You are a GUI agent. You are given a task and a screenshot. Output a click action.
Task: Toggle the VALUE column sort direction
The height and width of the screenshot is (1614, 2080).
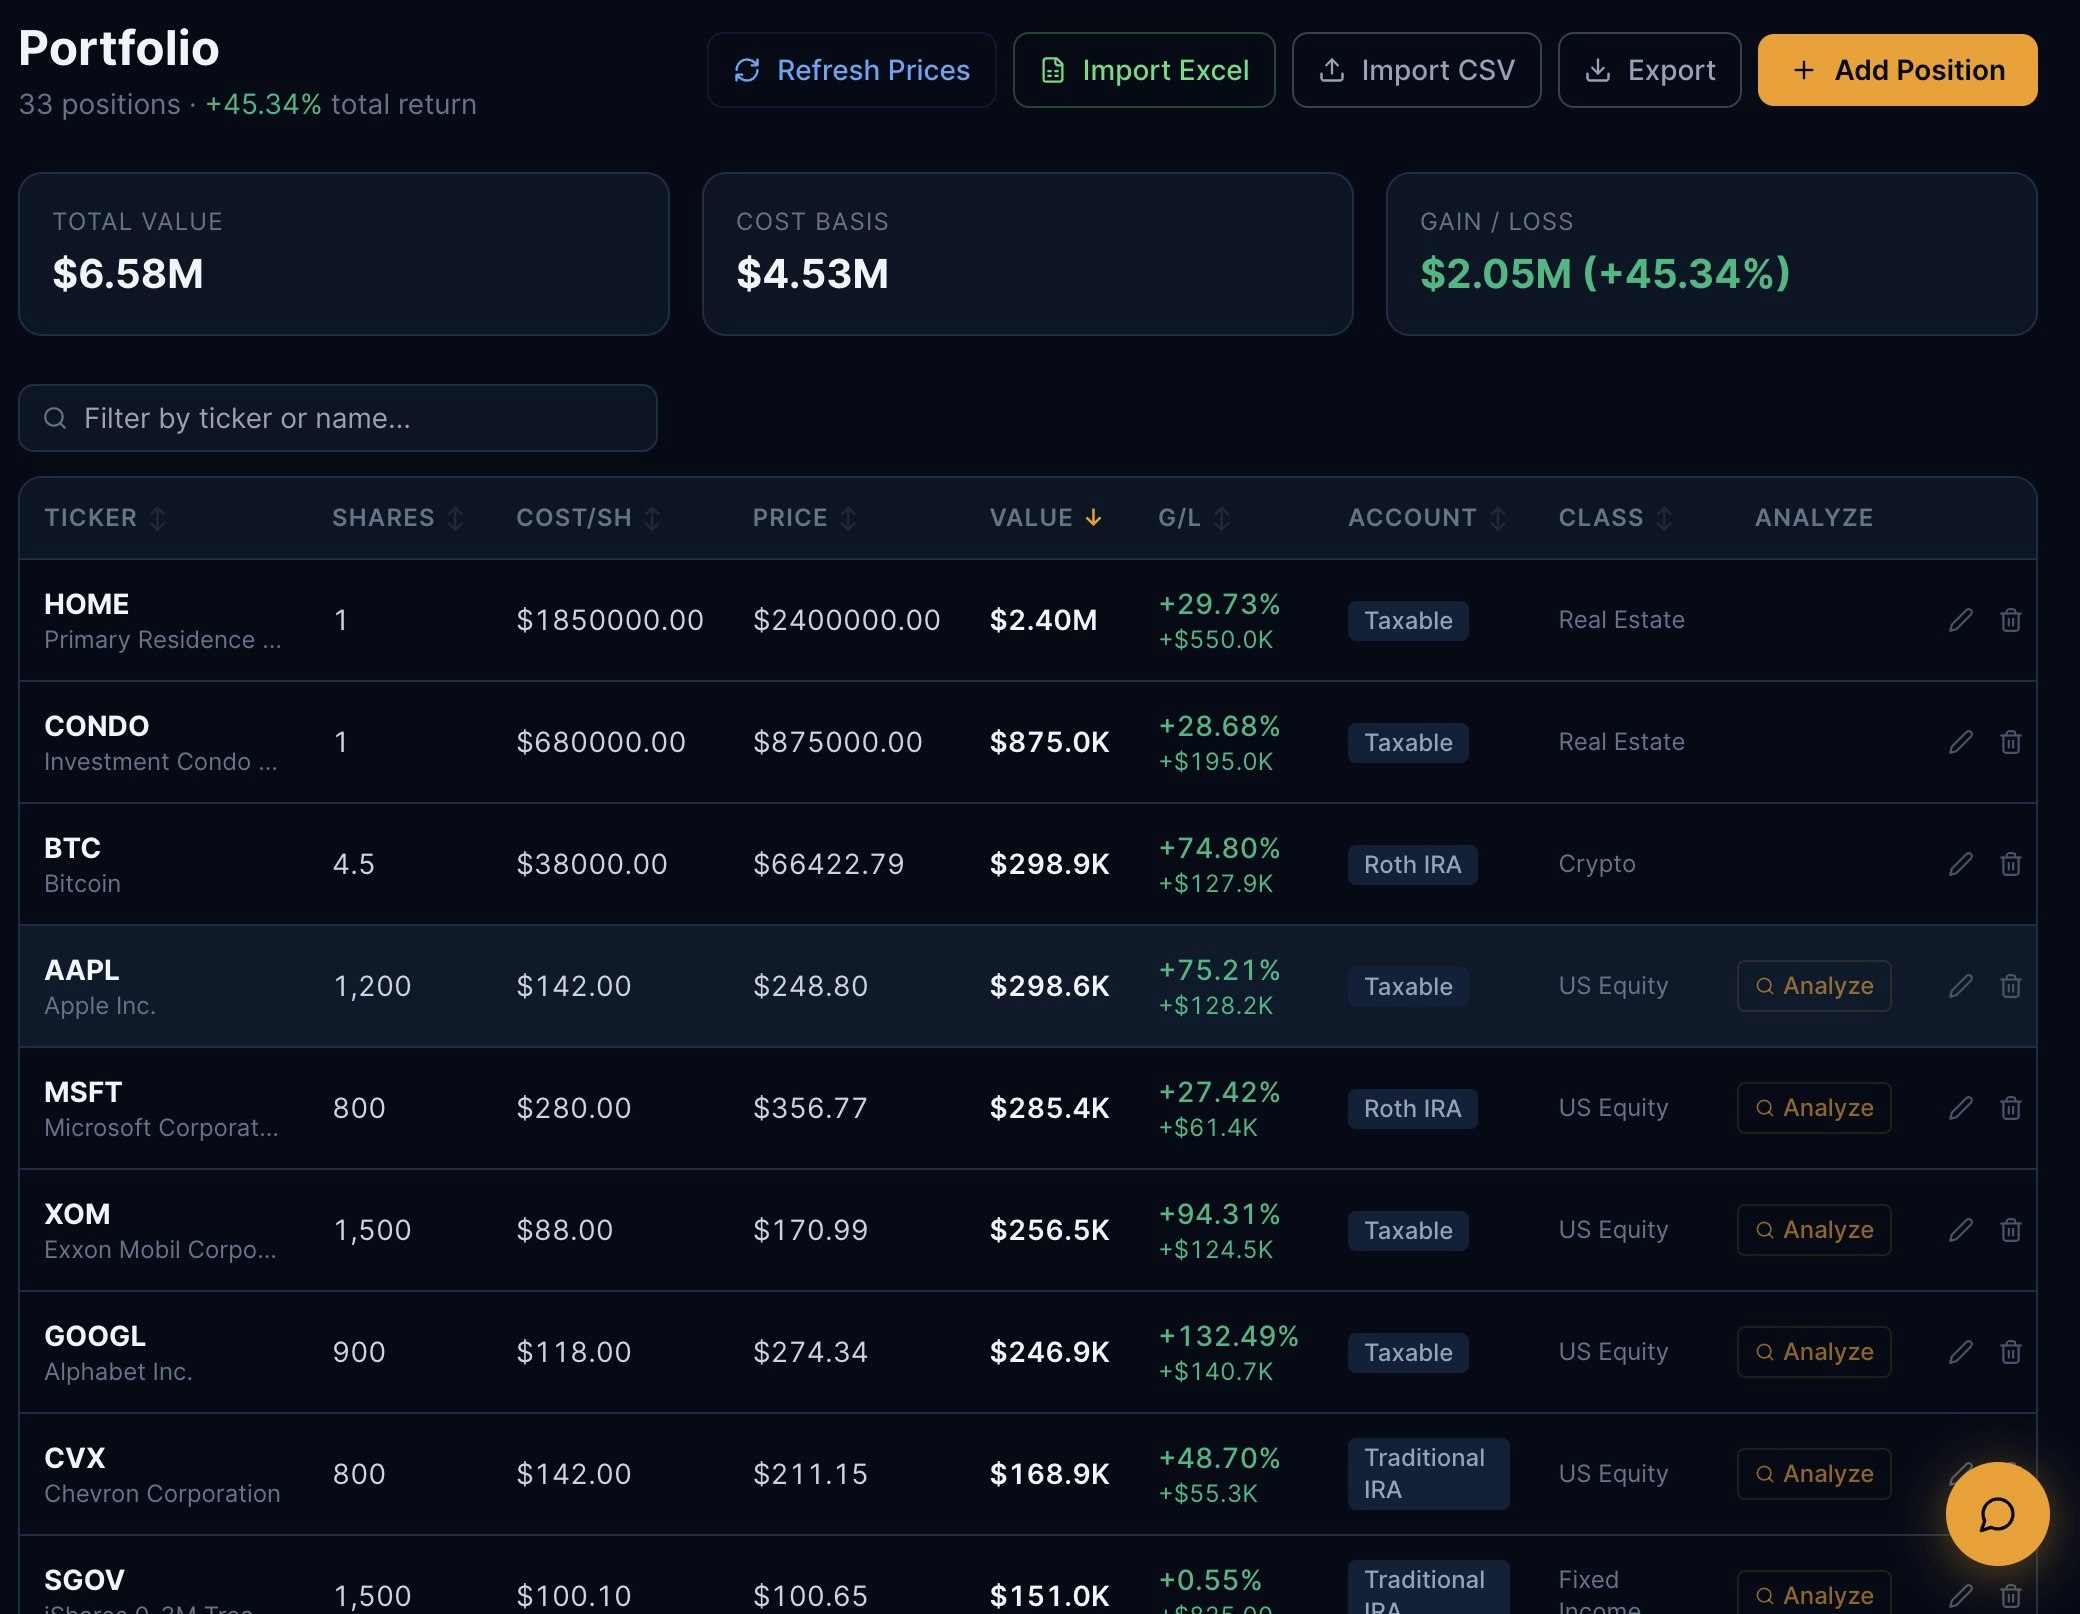click(x=1093, y=518)
